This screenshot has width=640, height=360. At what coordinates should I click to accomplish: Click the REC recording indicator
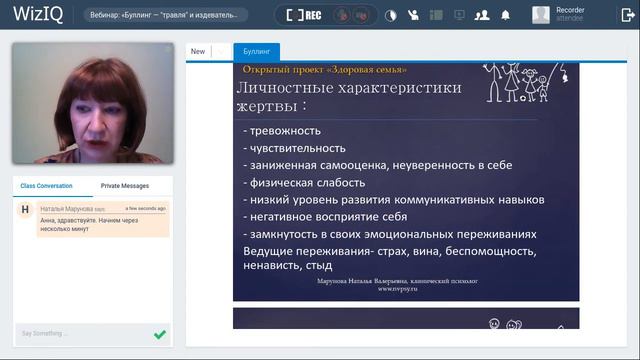[304, 16]
